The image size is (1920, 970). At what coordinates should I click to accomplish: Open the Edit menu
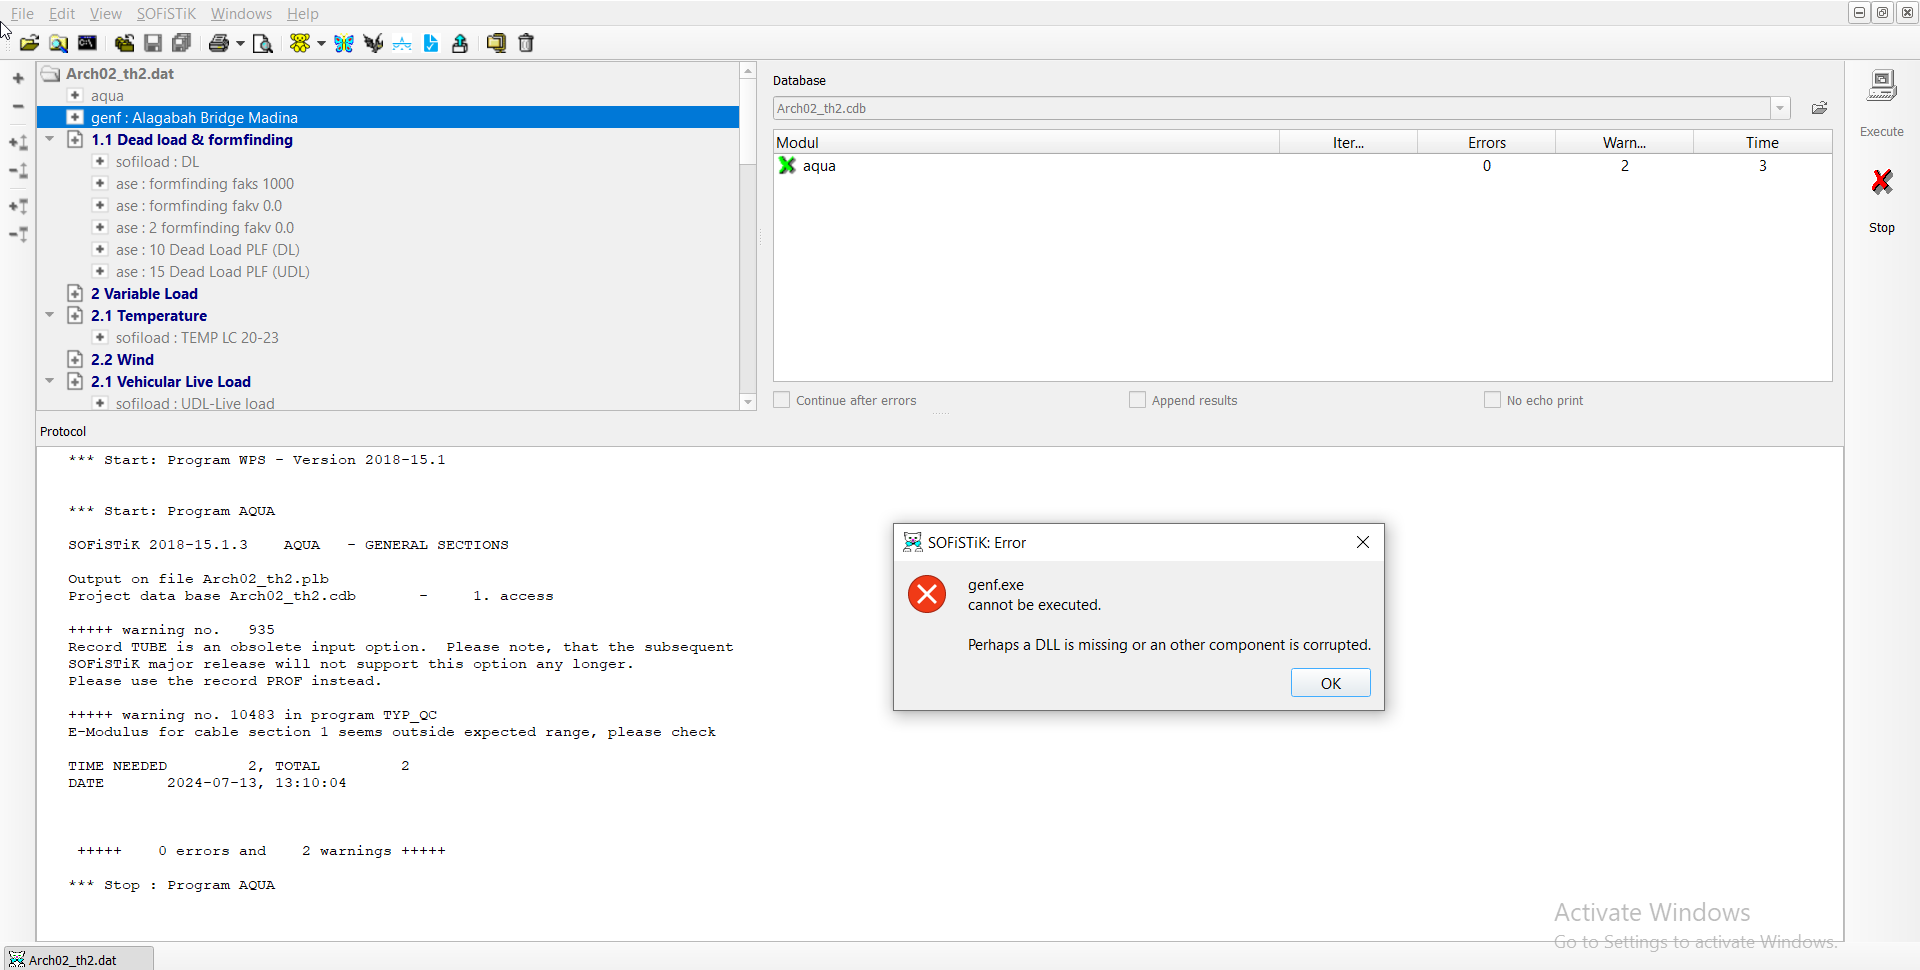(62, 13)
